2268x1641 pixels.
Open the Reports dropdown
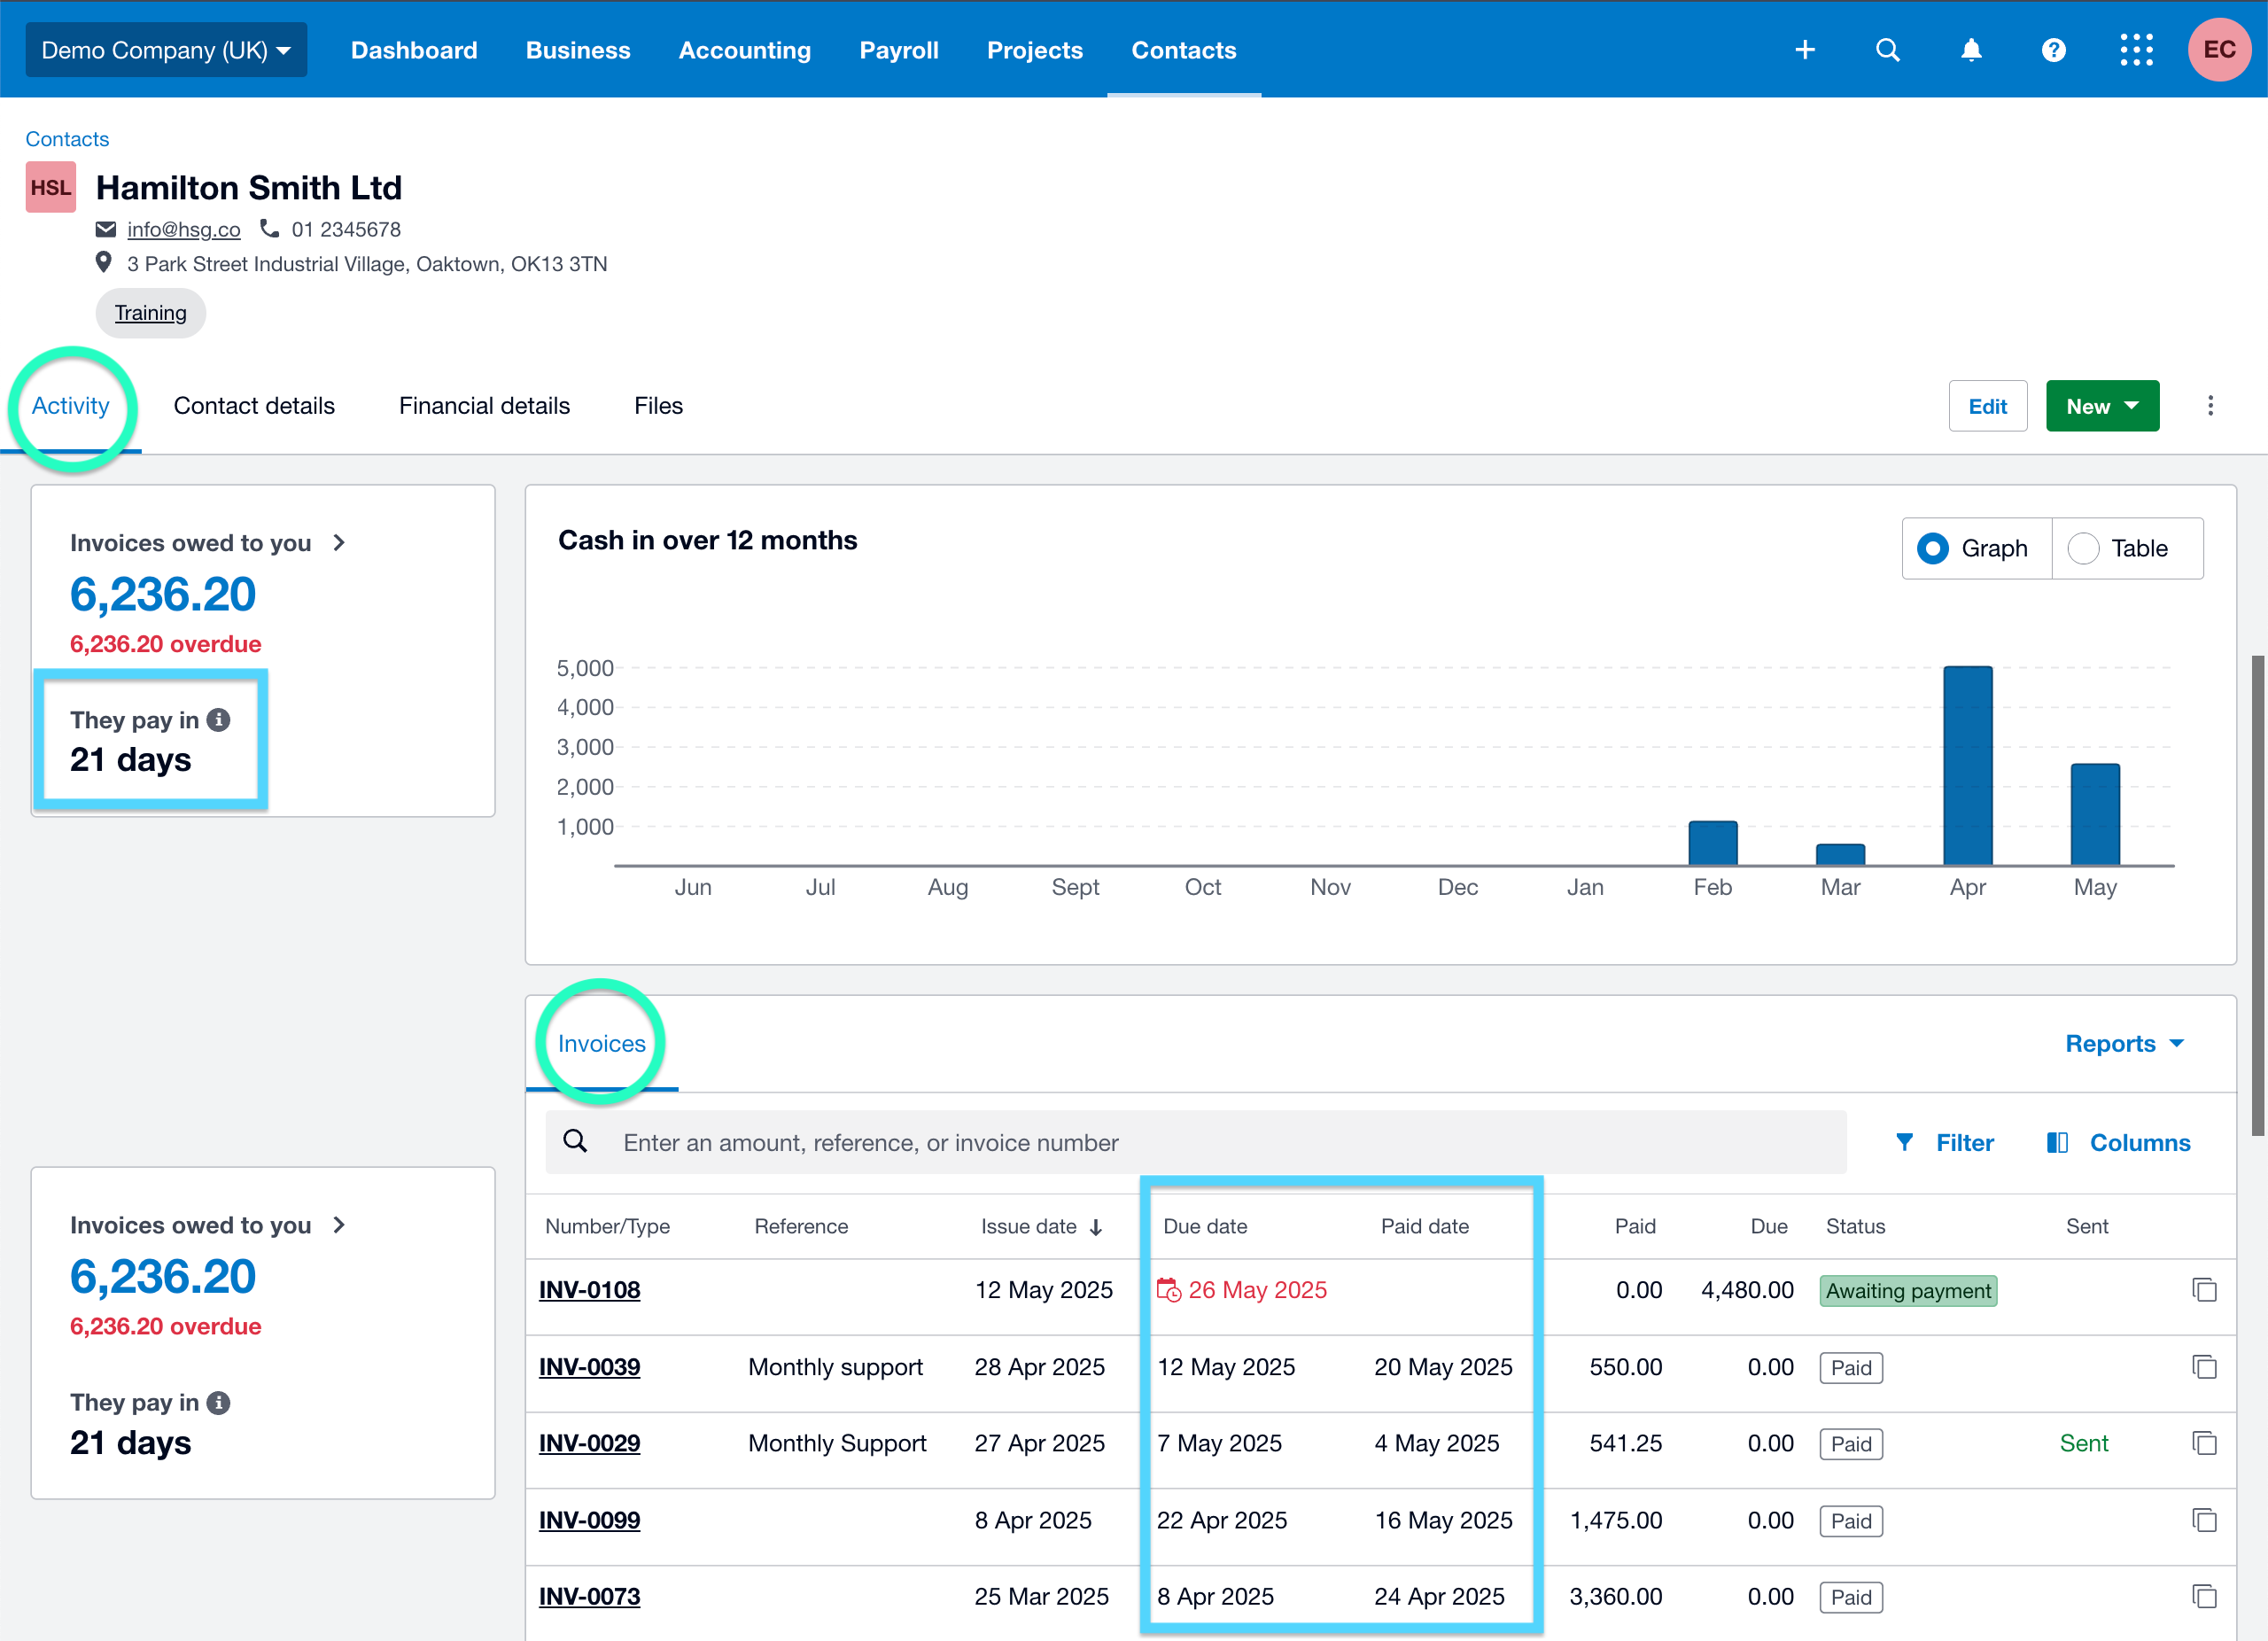[x=2124, y=1043]
